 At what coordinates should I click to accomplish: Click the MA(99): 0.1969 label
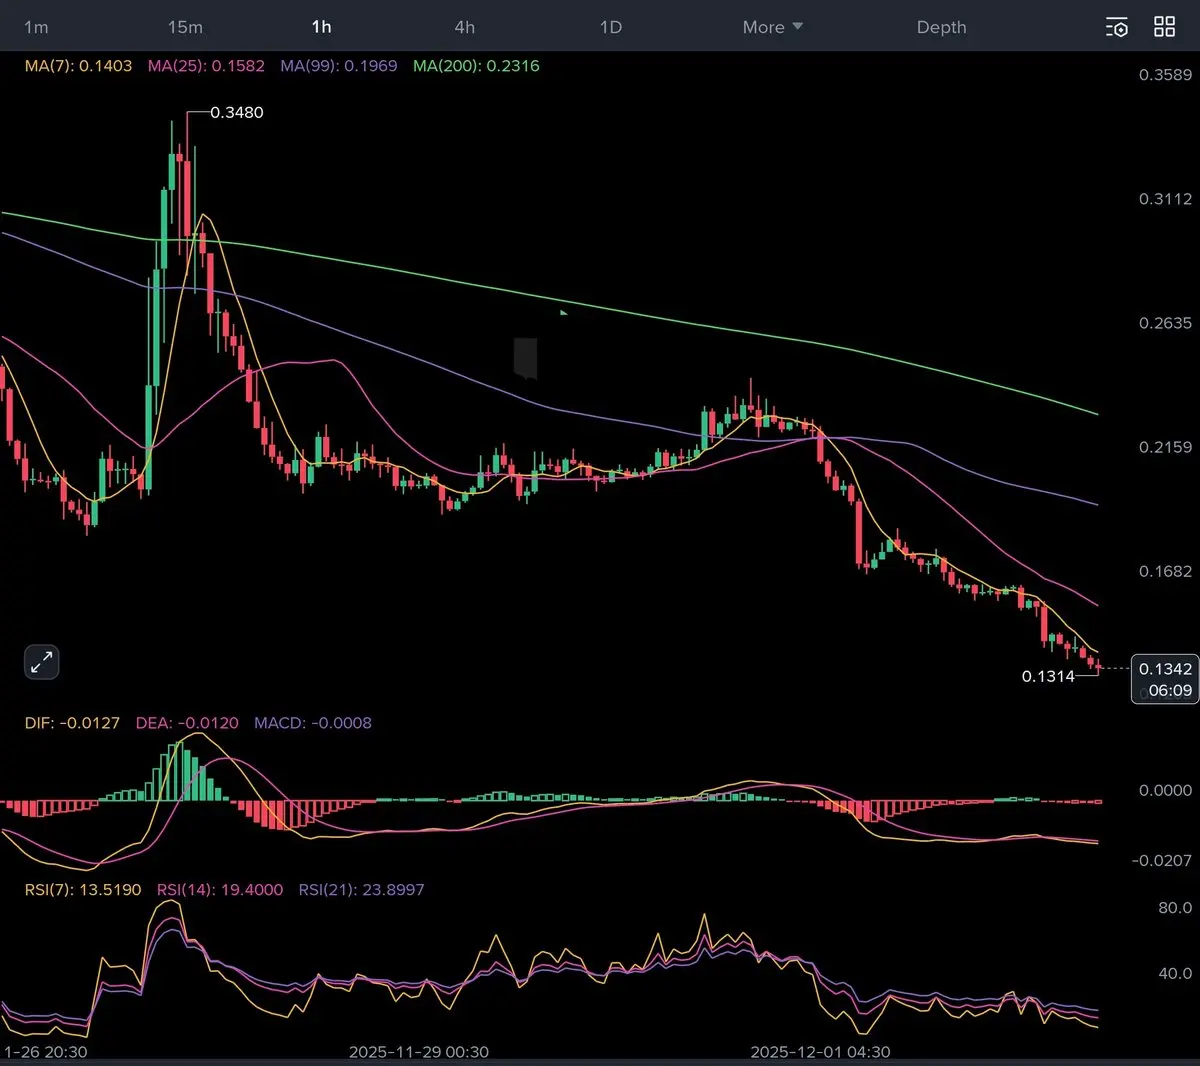[x=339, y=66]
